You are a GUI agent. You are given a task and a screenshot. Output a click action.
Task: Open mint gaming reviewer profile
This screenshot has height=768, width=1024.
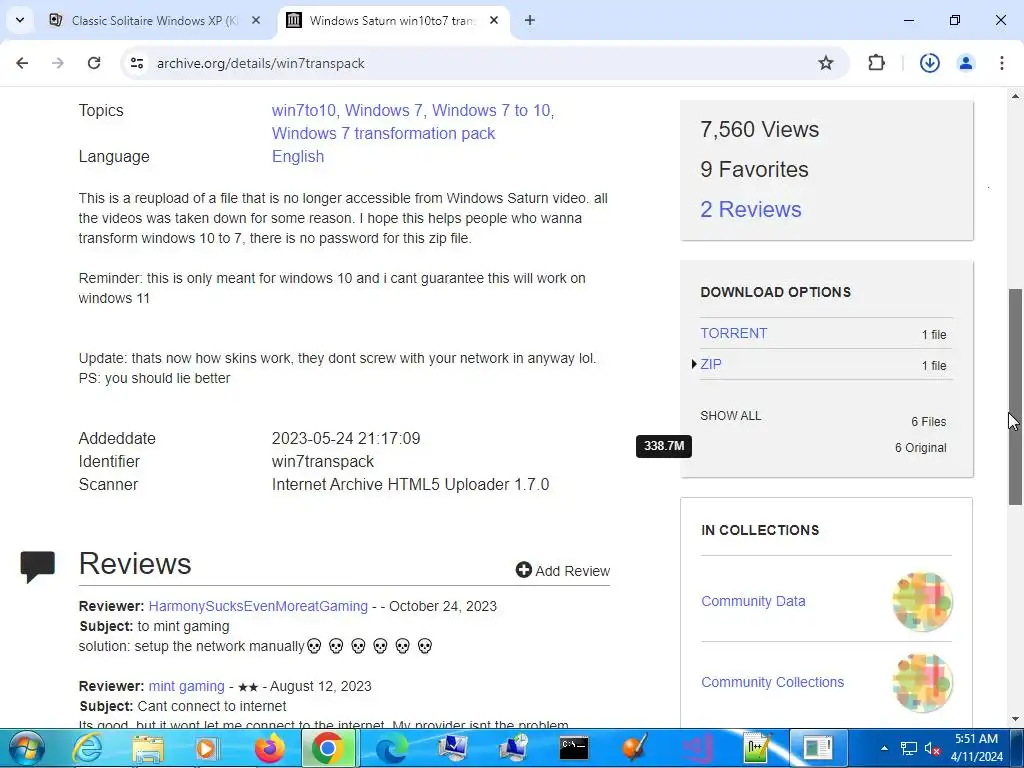point(186,686)
